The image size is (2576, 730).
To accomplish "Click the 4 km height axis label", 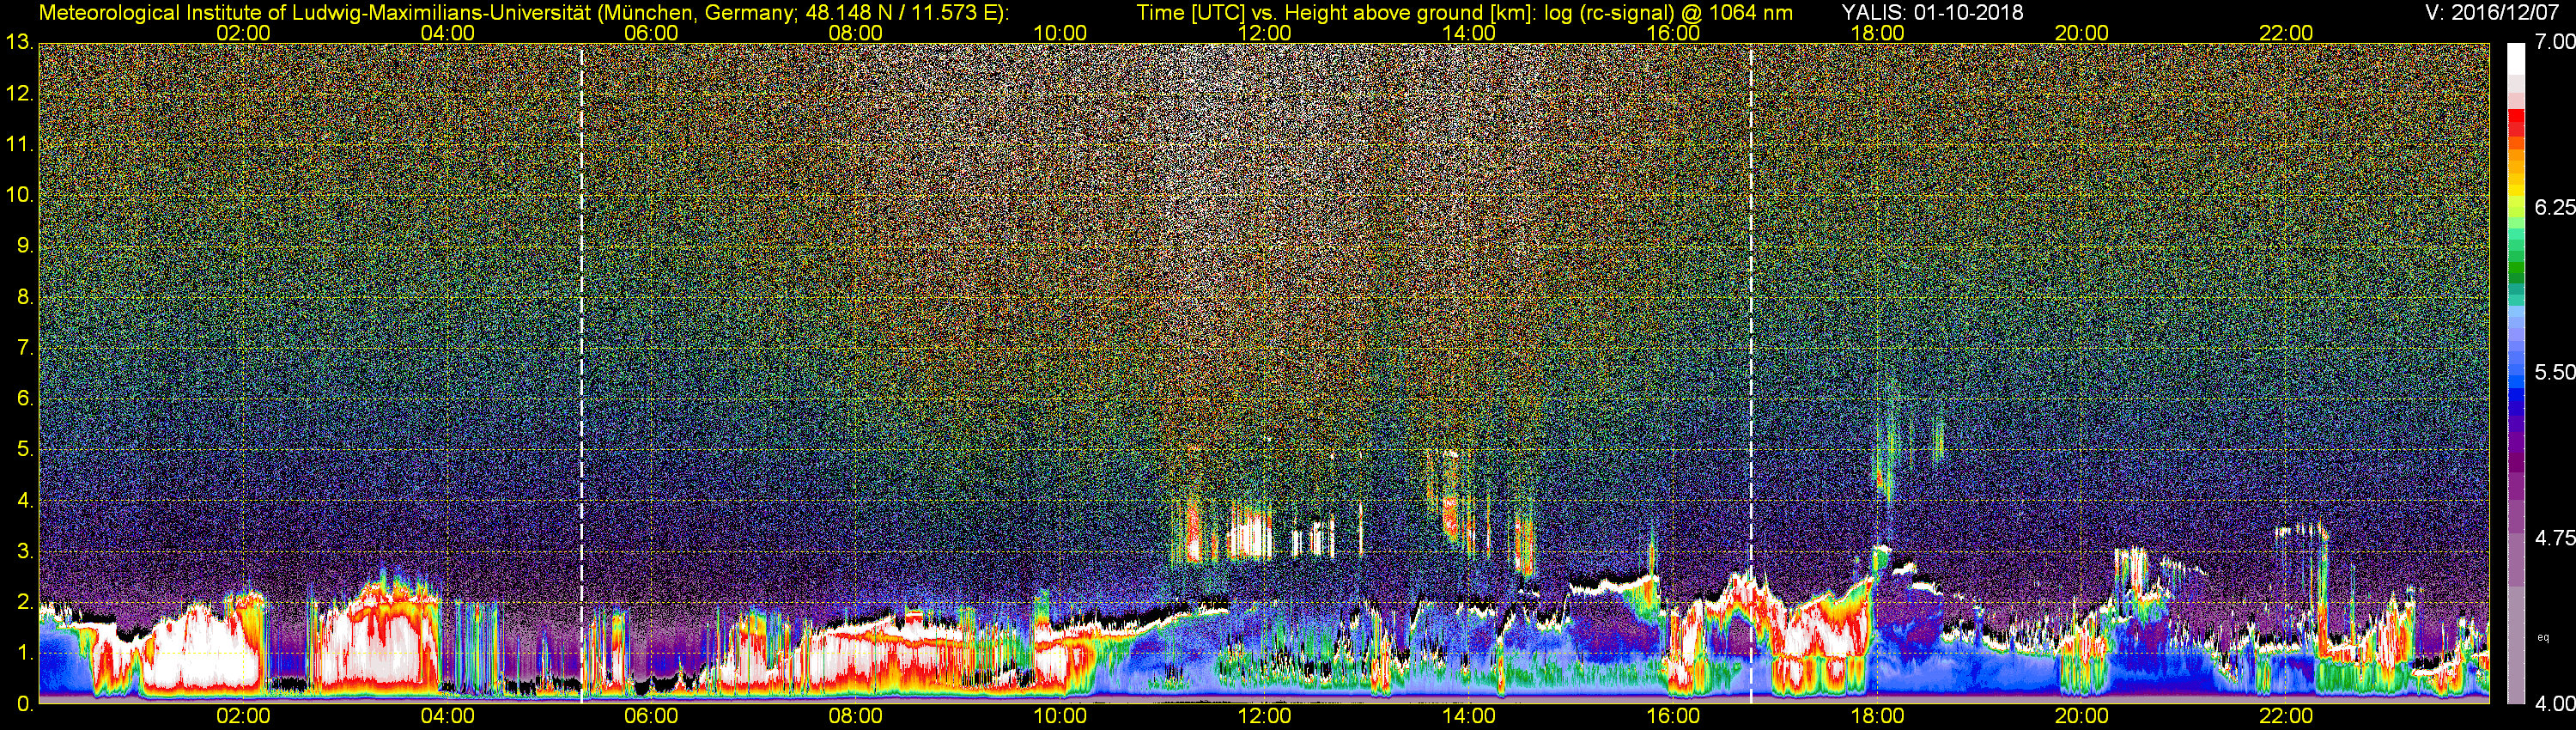I will click(x=25, y=501).
